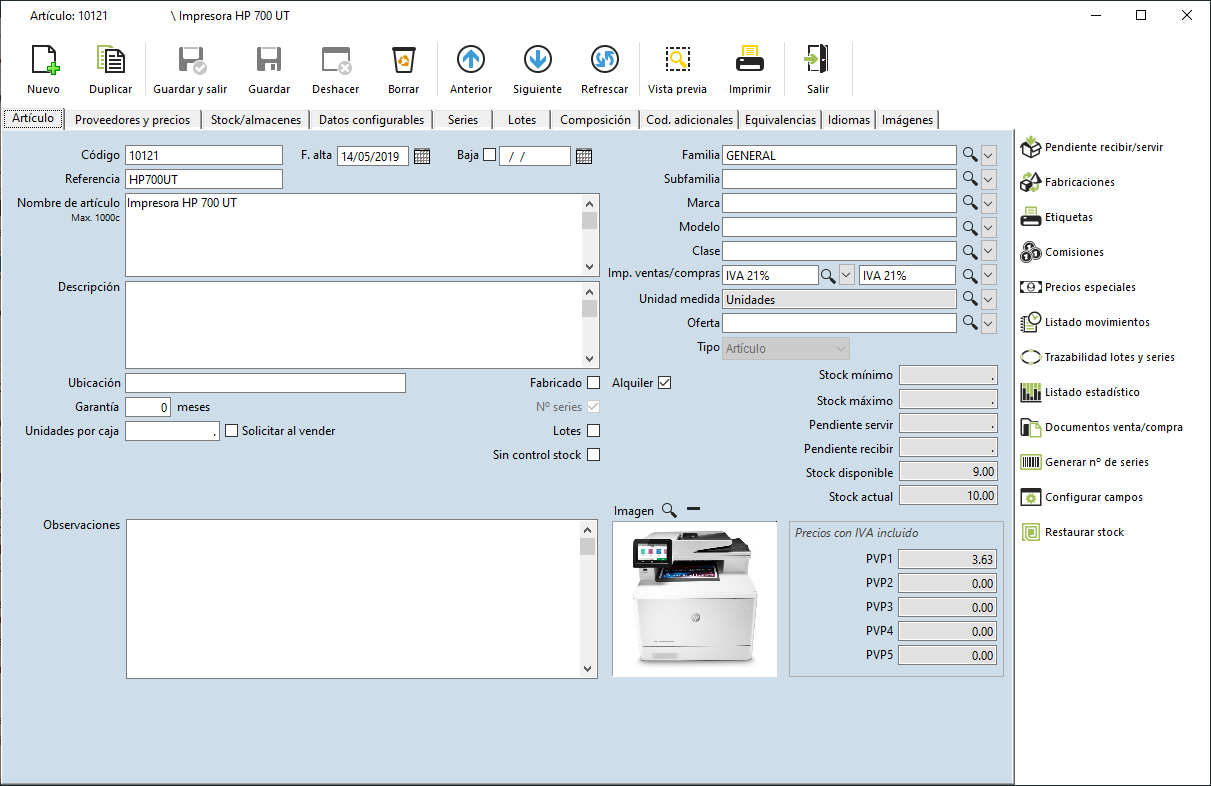
Task: Search ventas tax with first magnifier
Action: (828, 275)
